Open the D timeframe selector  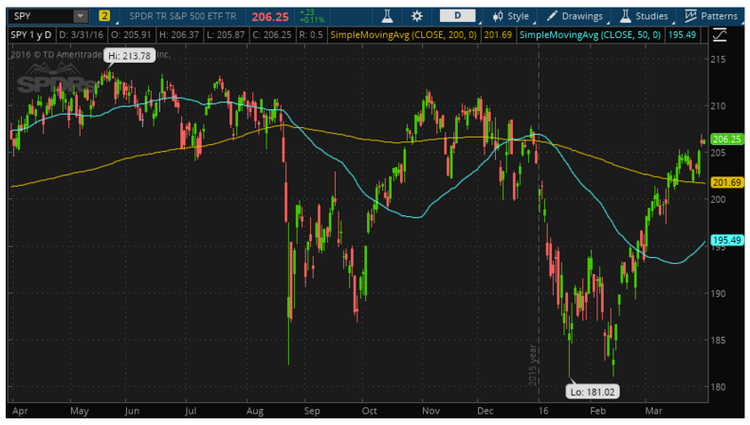click(x=458, y=17)
